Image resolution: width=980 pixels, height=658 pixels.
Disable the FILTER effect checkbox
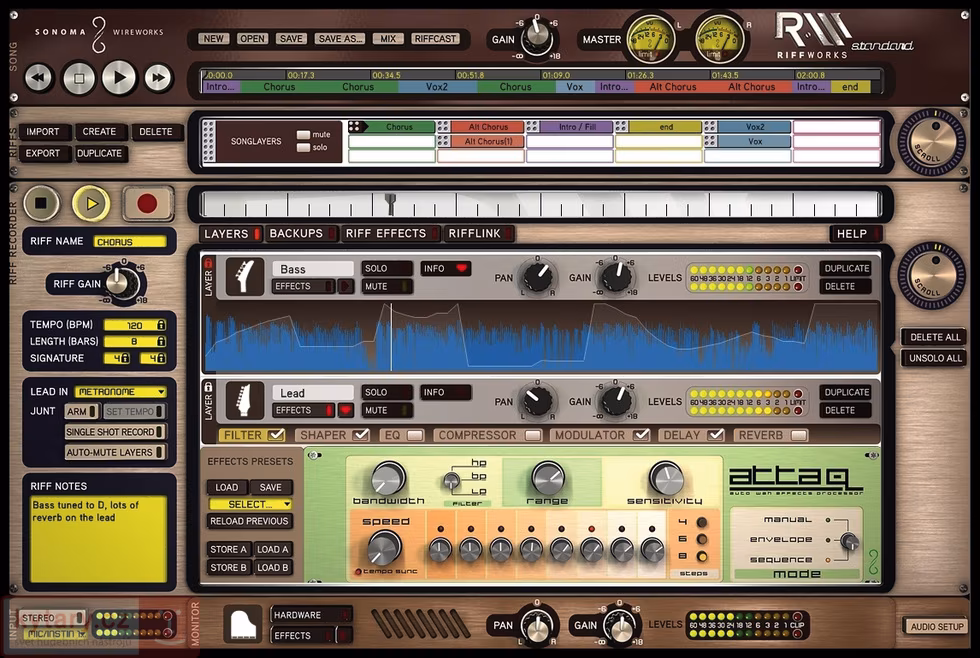tap(276, 435)
